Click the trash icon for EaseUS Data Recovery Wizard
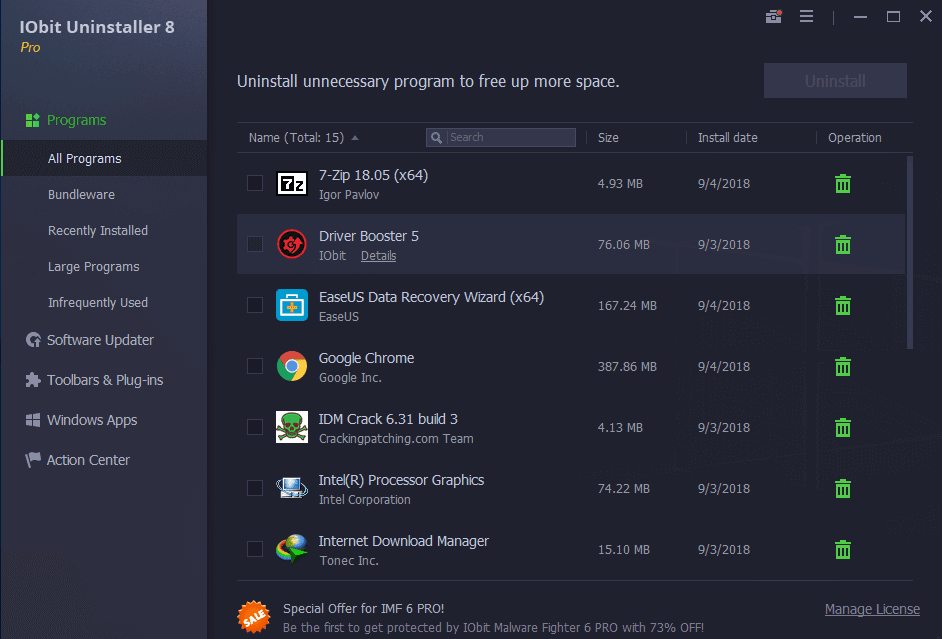Screen dimensions: 942x639 (x=843, y=306)
